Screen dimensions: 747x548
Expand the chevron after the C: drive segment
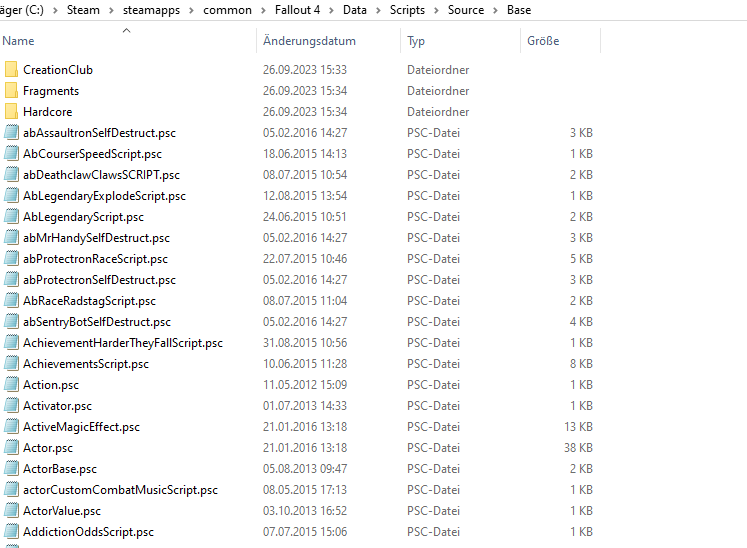pos(55,10)
